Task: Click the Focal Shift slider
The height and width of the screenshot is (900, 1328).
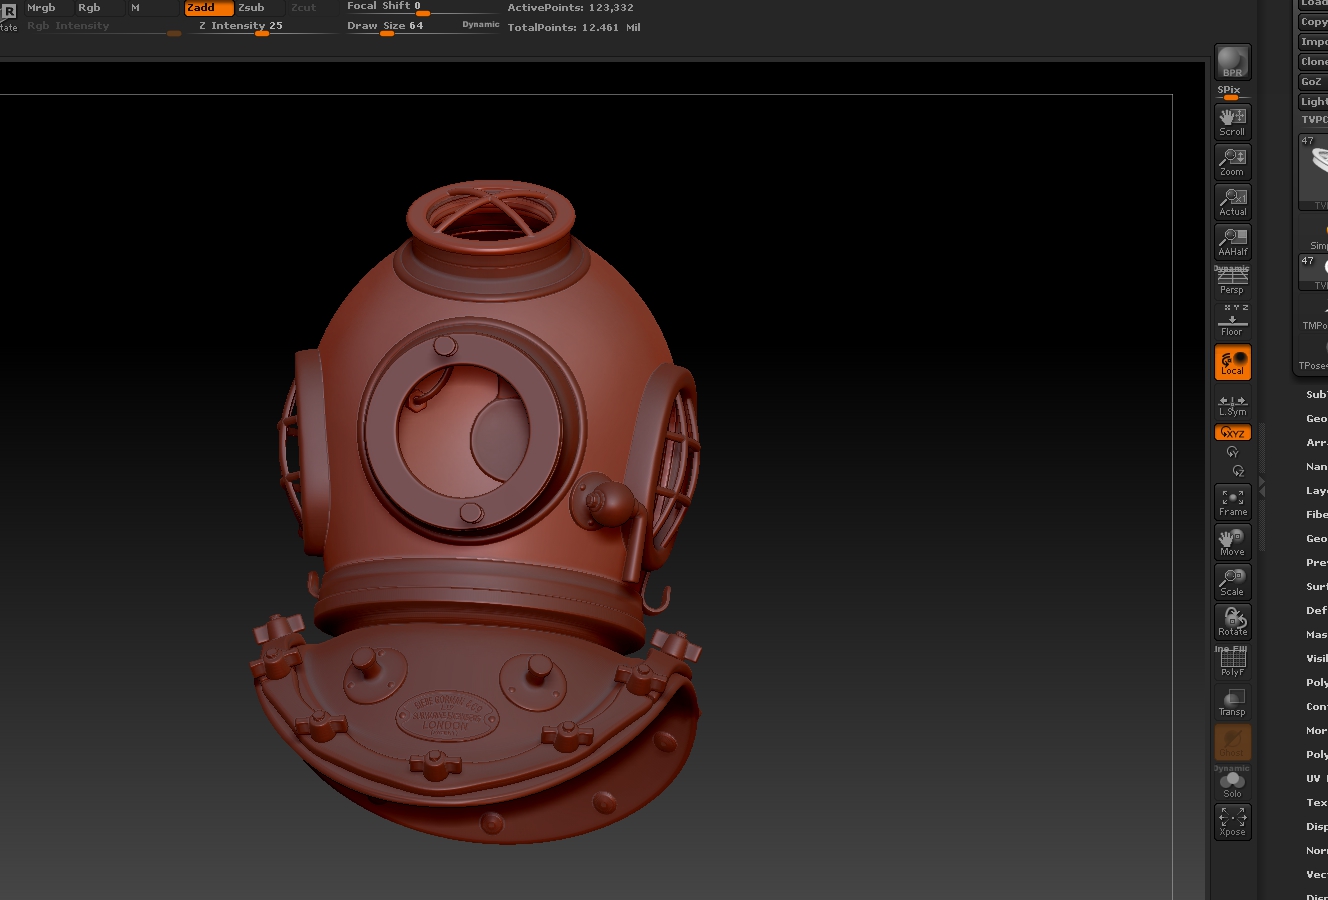Action: (421, 7)
